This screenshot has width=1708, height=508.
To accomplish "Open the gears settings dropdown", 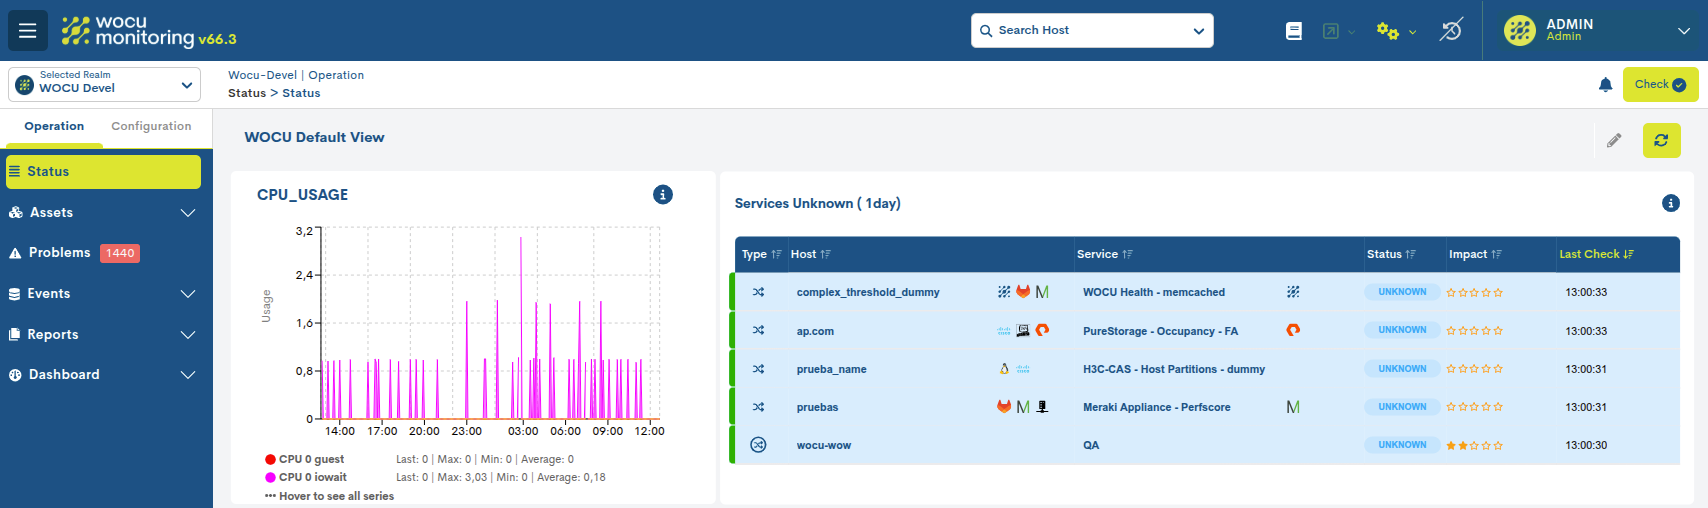I will point(1395,31).
